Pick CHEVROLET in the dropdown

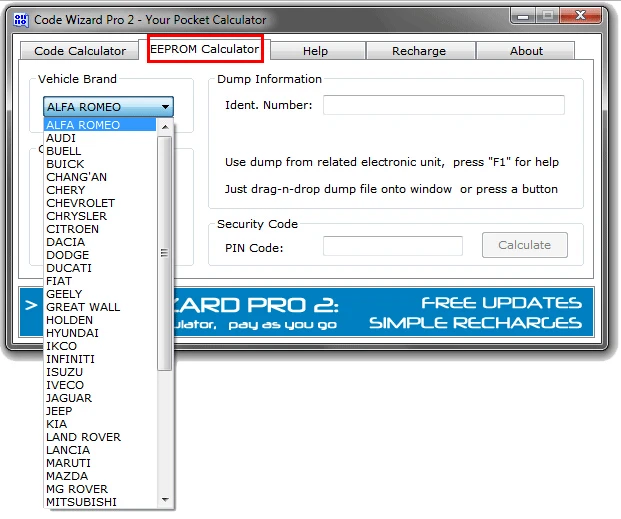tap(100, 203)
